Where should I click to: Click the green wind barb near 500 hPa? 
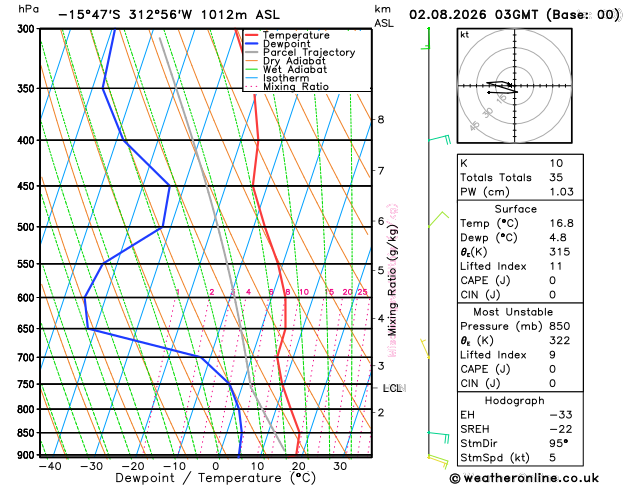click(x=438, y=219)
